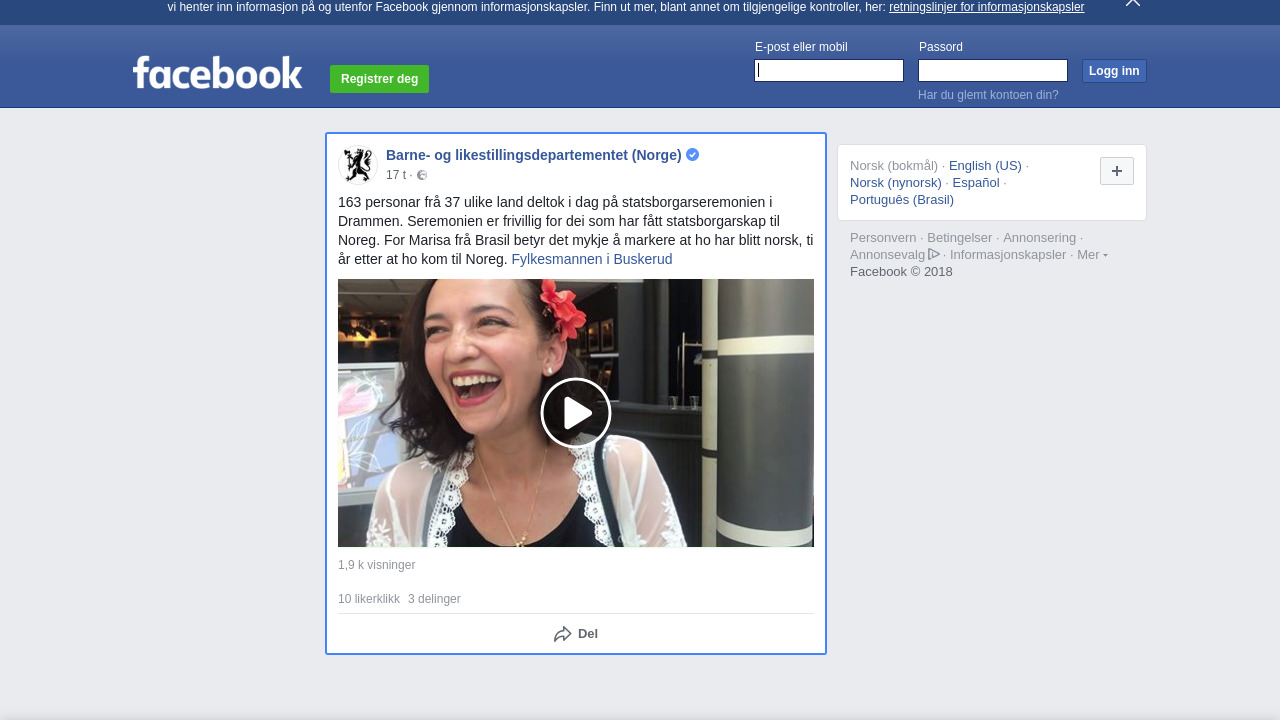This screenshot has height=720, width=1280.
Task: Click into the Passord field
Action: click(992, 71)
